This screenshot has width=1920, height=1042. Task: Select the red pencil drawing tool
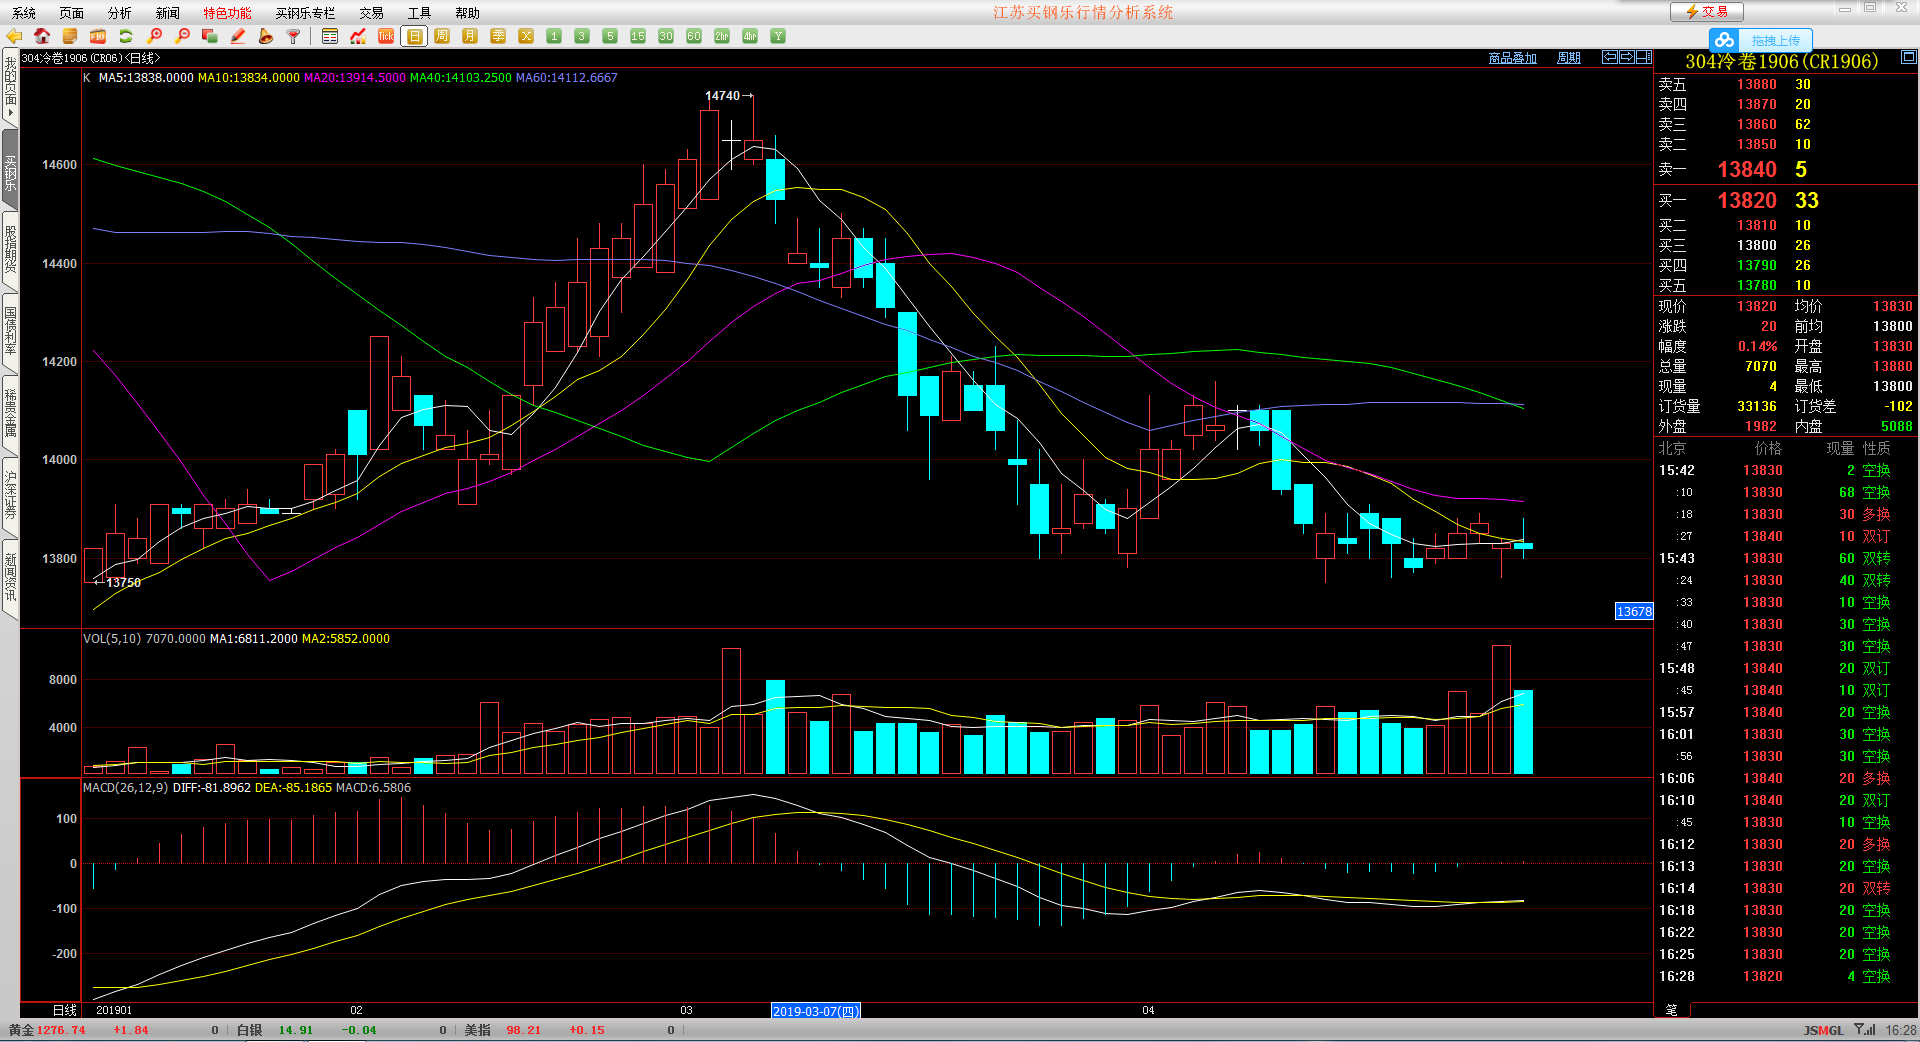[x=238, y=37]
